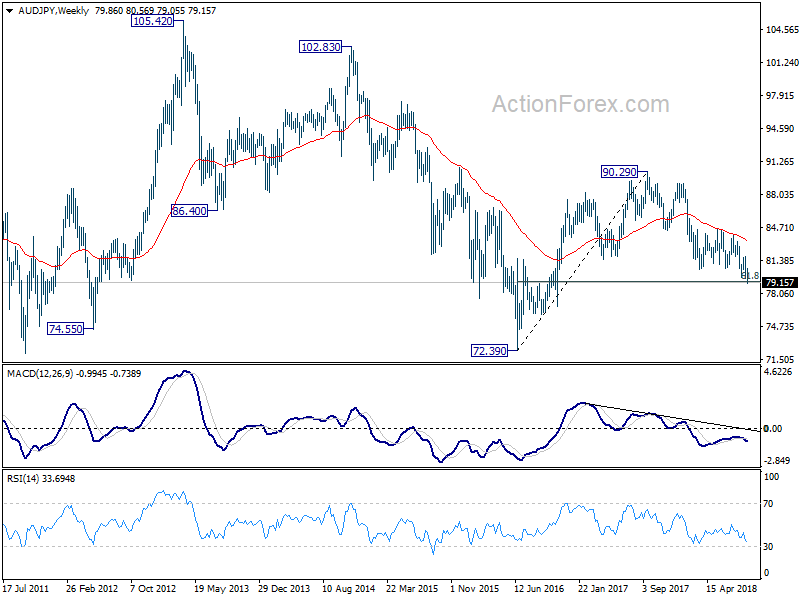The height and width of the screenshot is (600, 800).
Task: Click the 84.710 price axis value
Action: click(x=782, y=228)
